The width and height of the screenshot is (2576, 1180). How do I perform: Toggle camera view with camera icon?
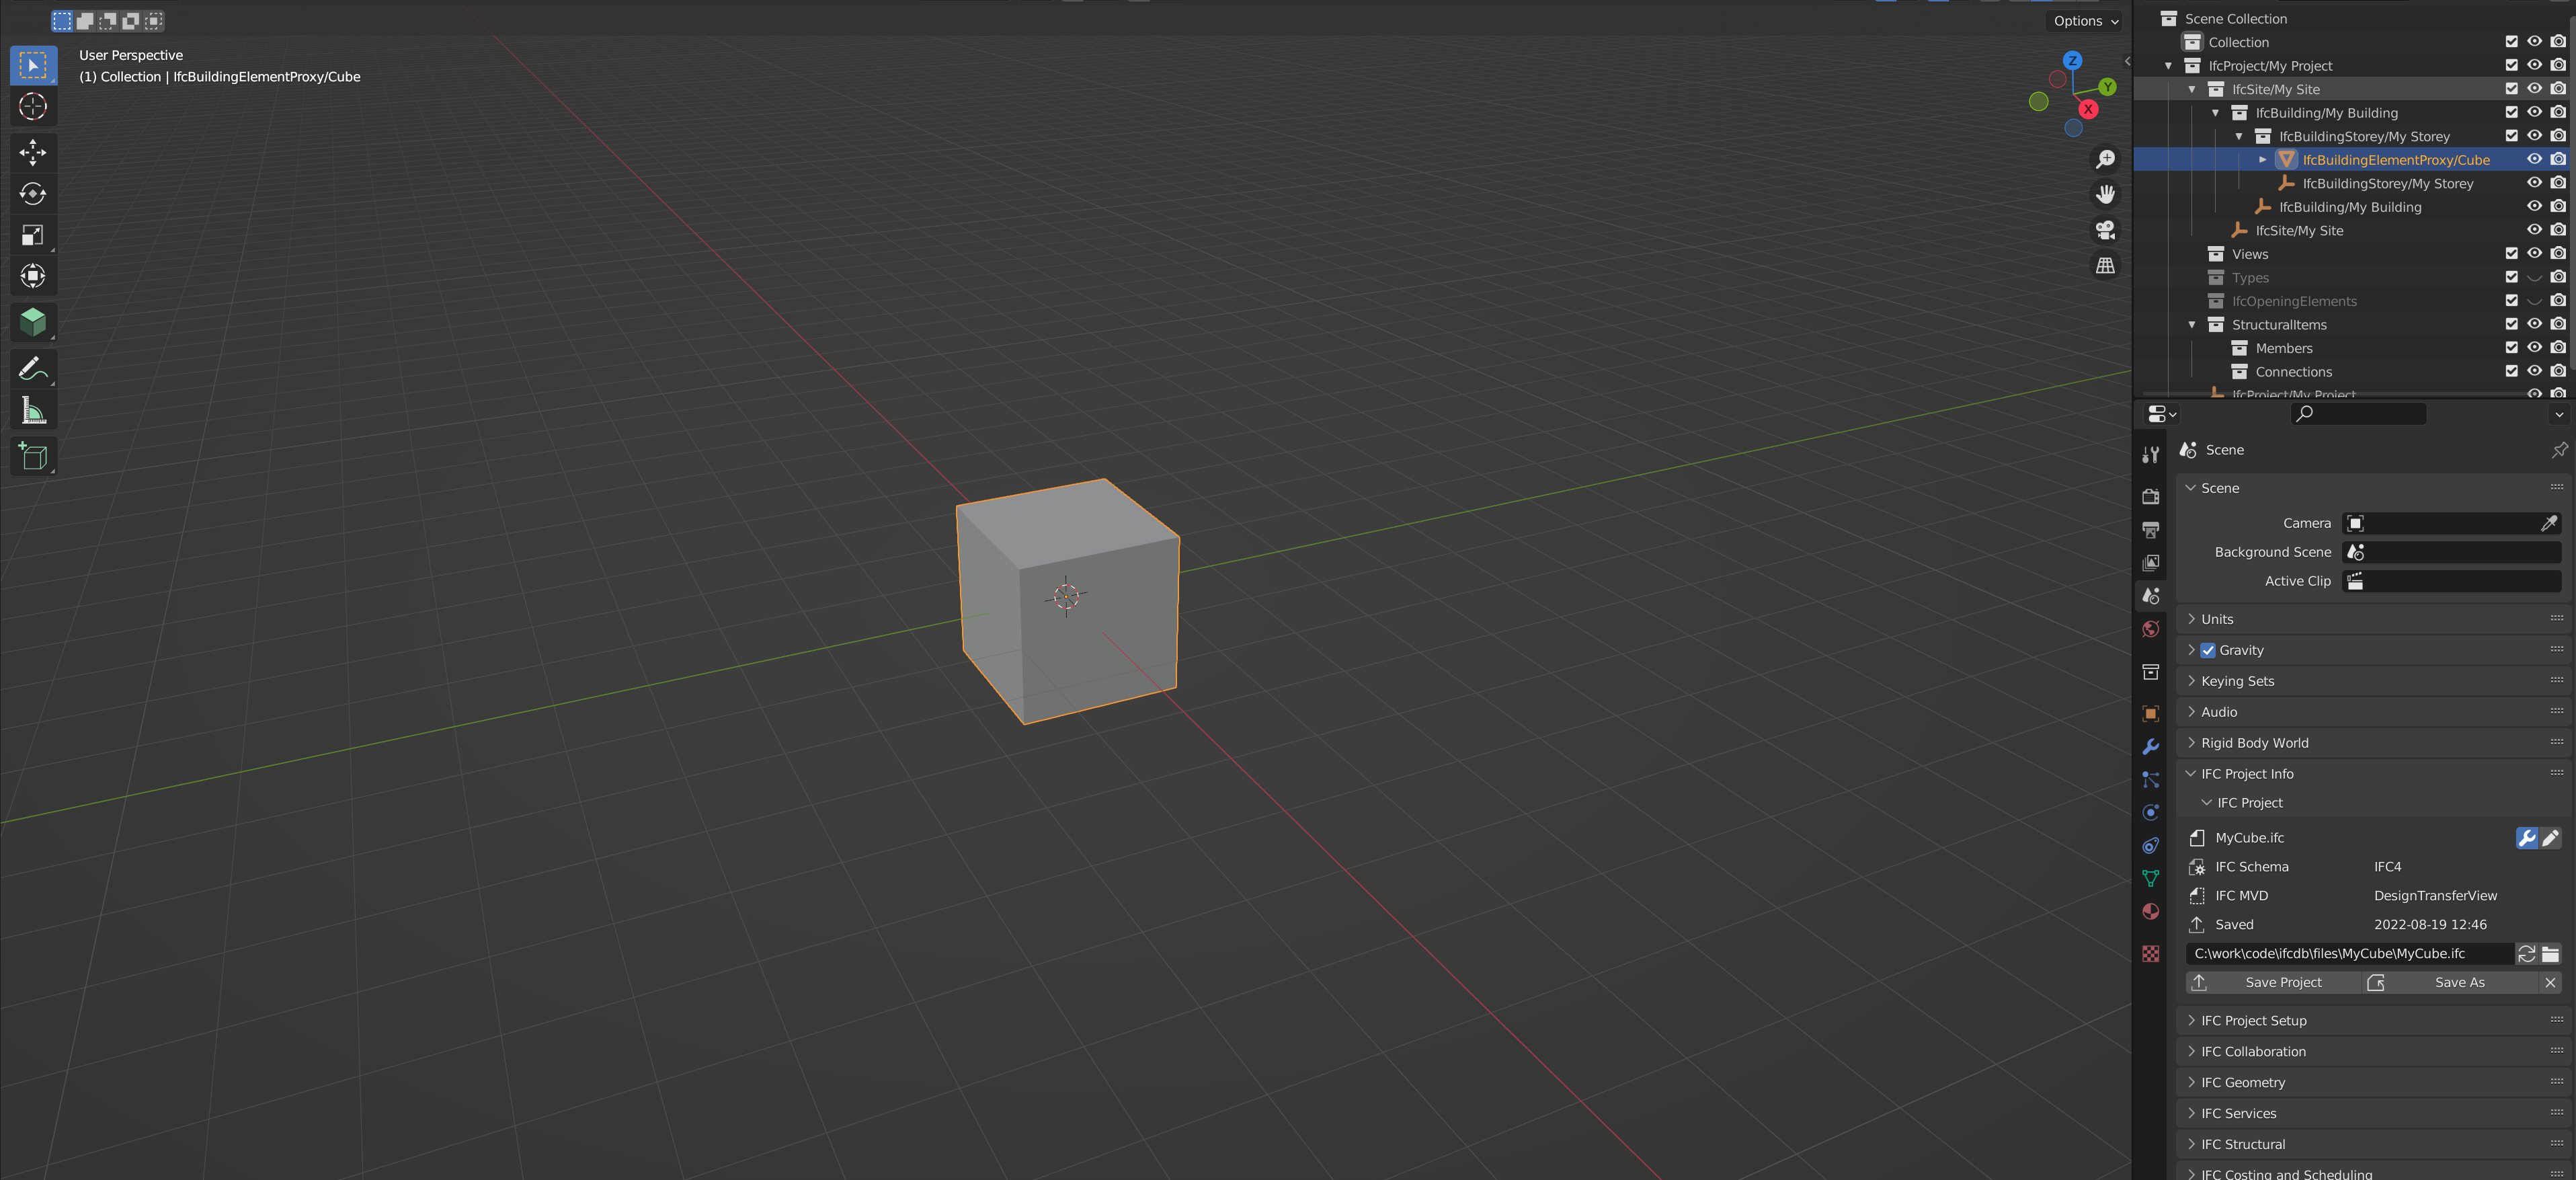(2105, 230)
